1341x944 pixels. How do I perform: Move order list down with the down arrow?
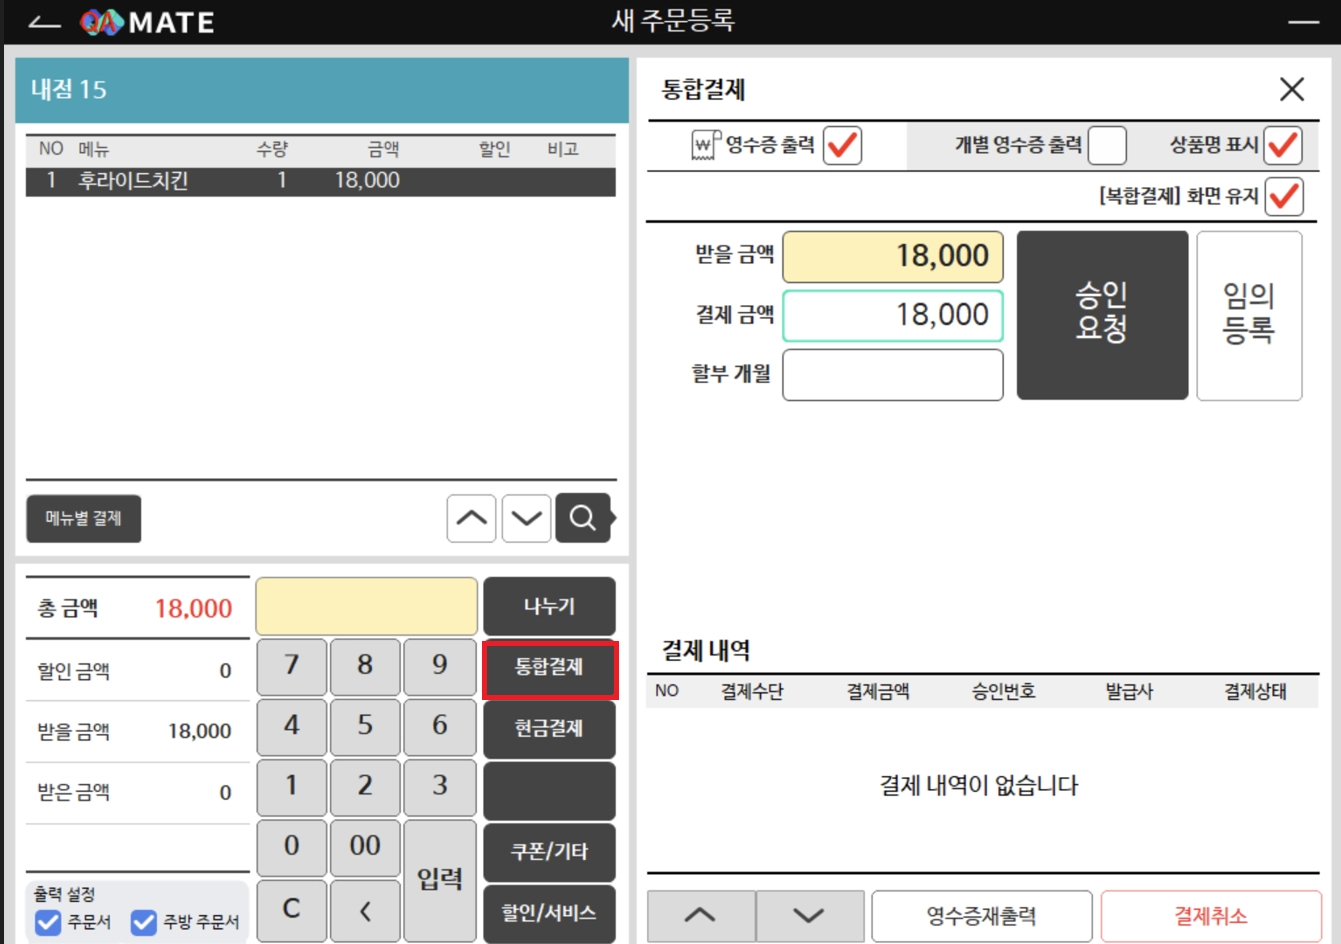(527, 518)
